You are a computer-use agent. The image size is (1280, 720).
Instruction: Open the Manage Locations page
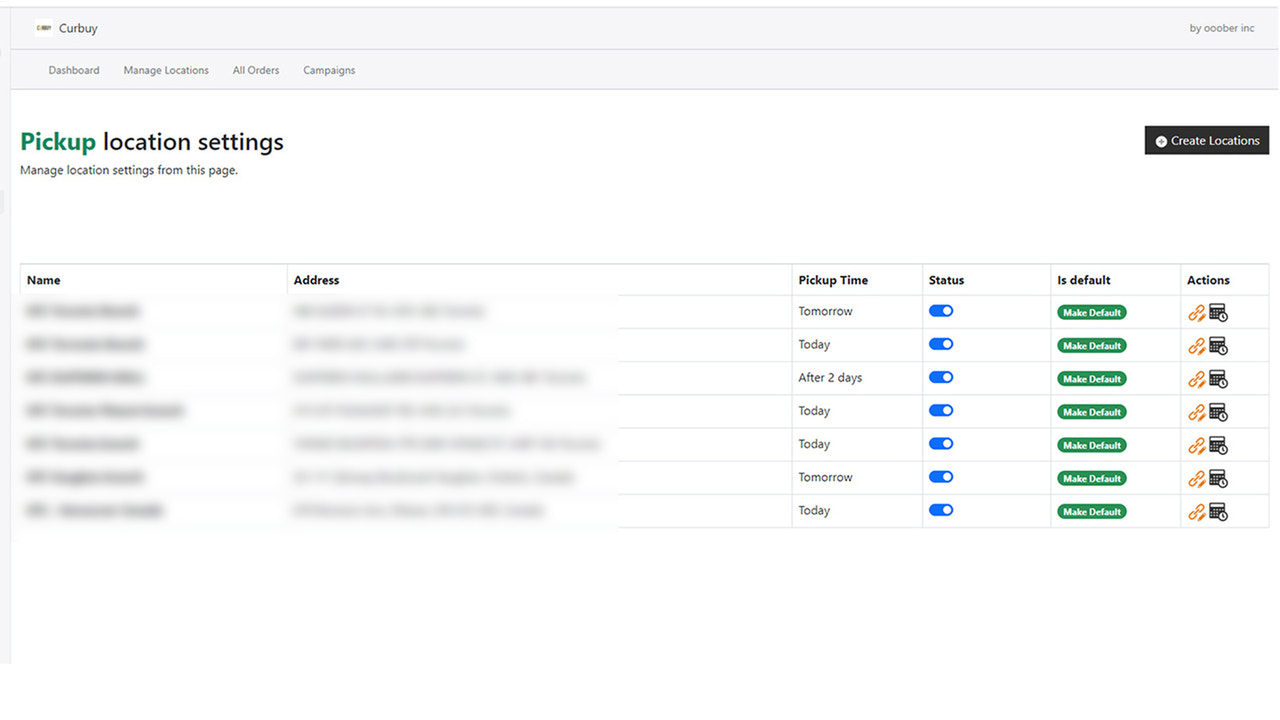(x=166, y=70)
